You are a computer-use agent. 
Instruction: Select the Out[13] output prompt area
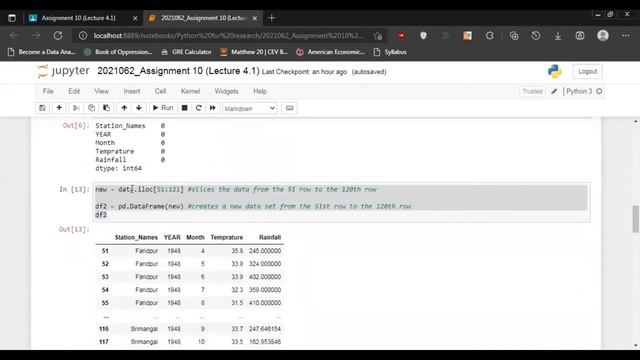[x=74, y=229]
